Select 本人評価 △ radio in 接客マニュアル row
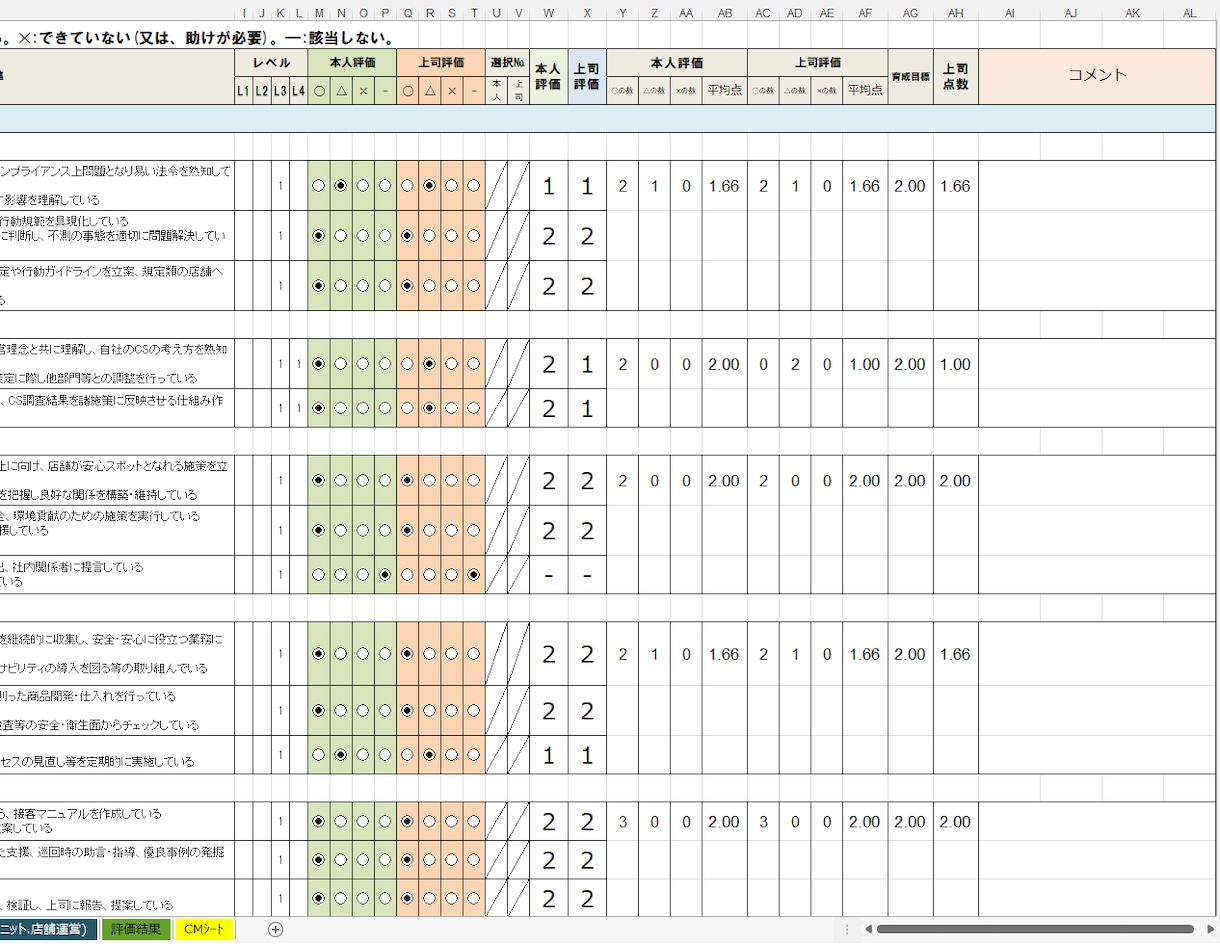 (x=341, y=822)
